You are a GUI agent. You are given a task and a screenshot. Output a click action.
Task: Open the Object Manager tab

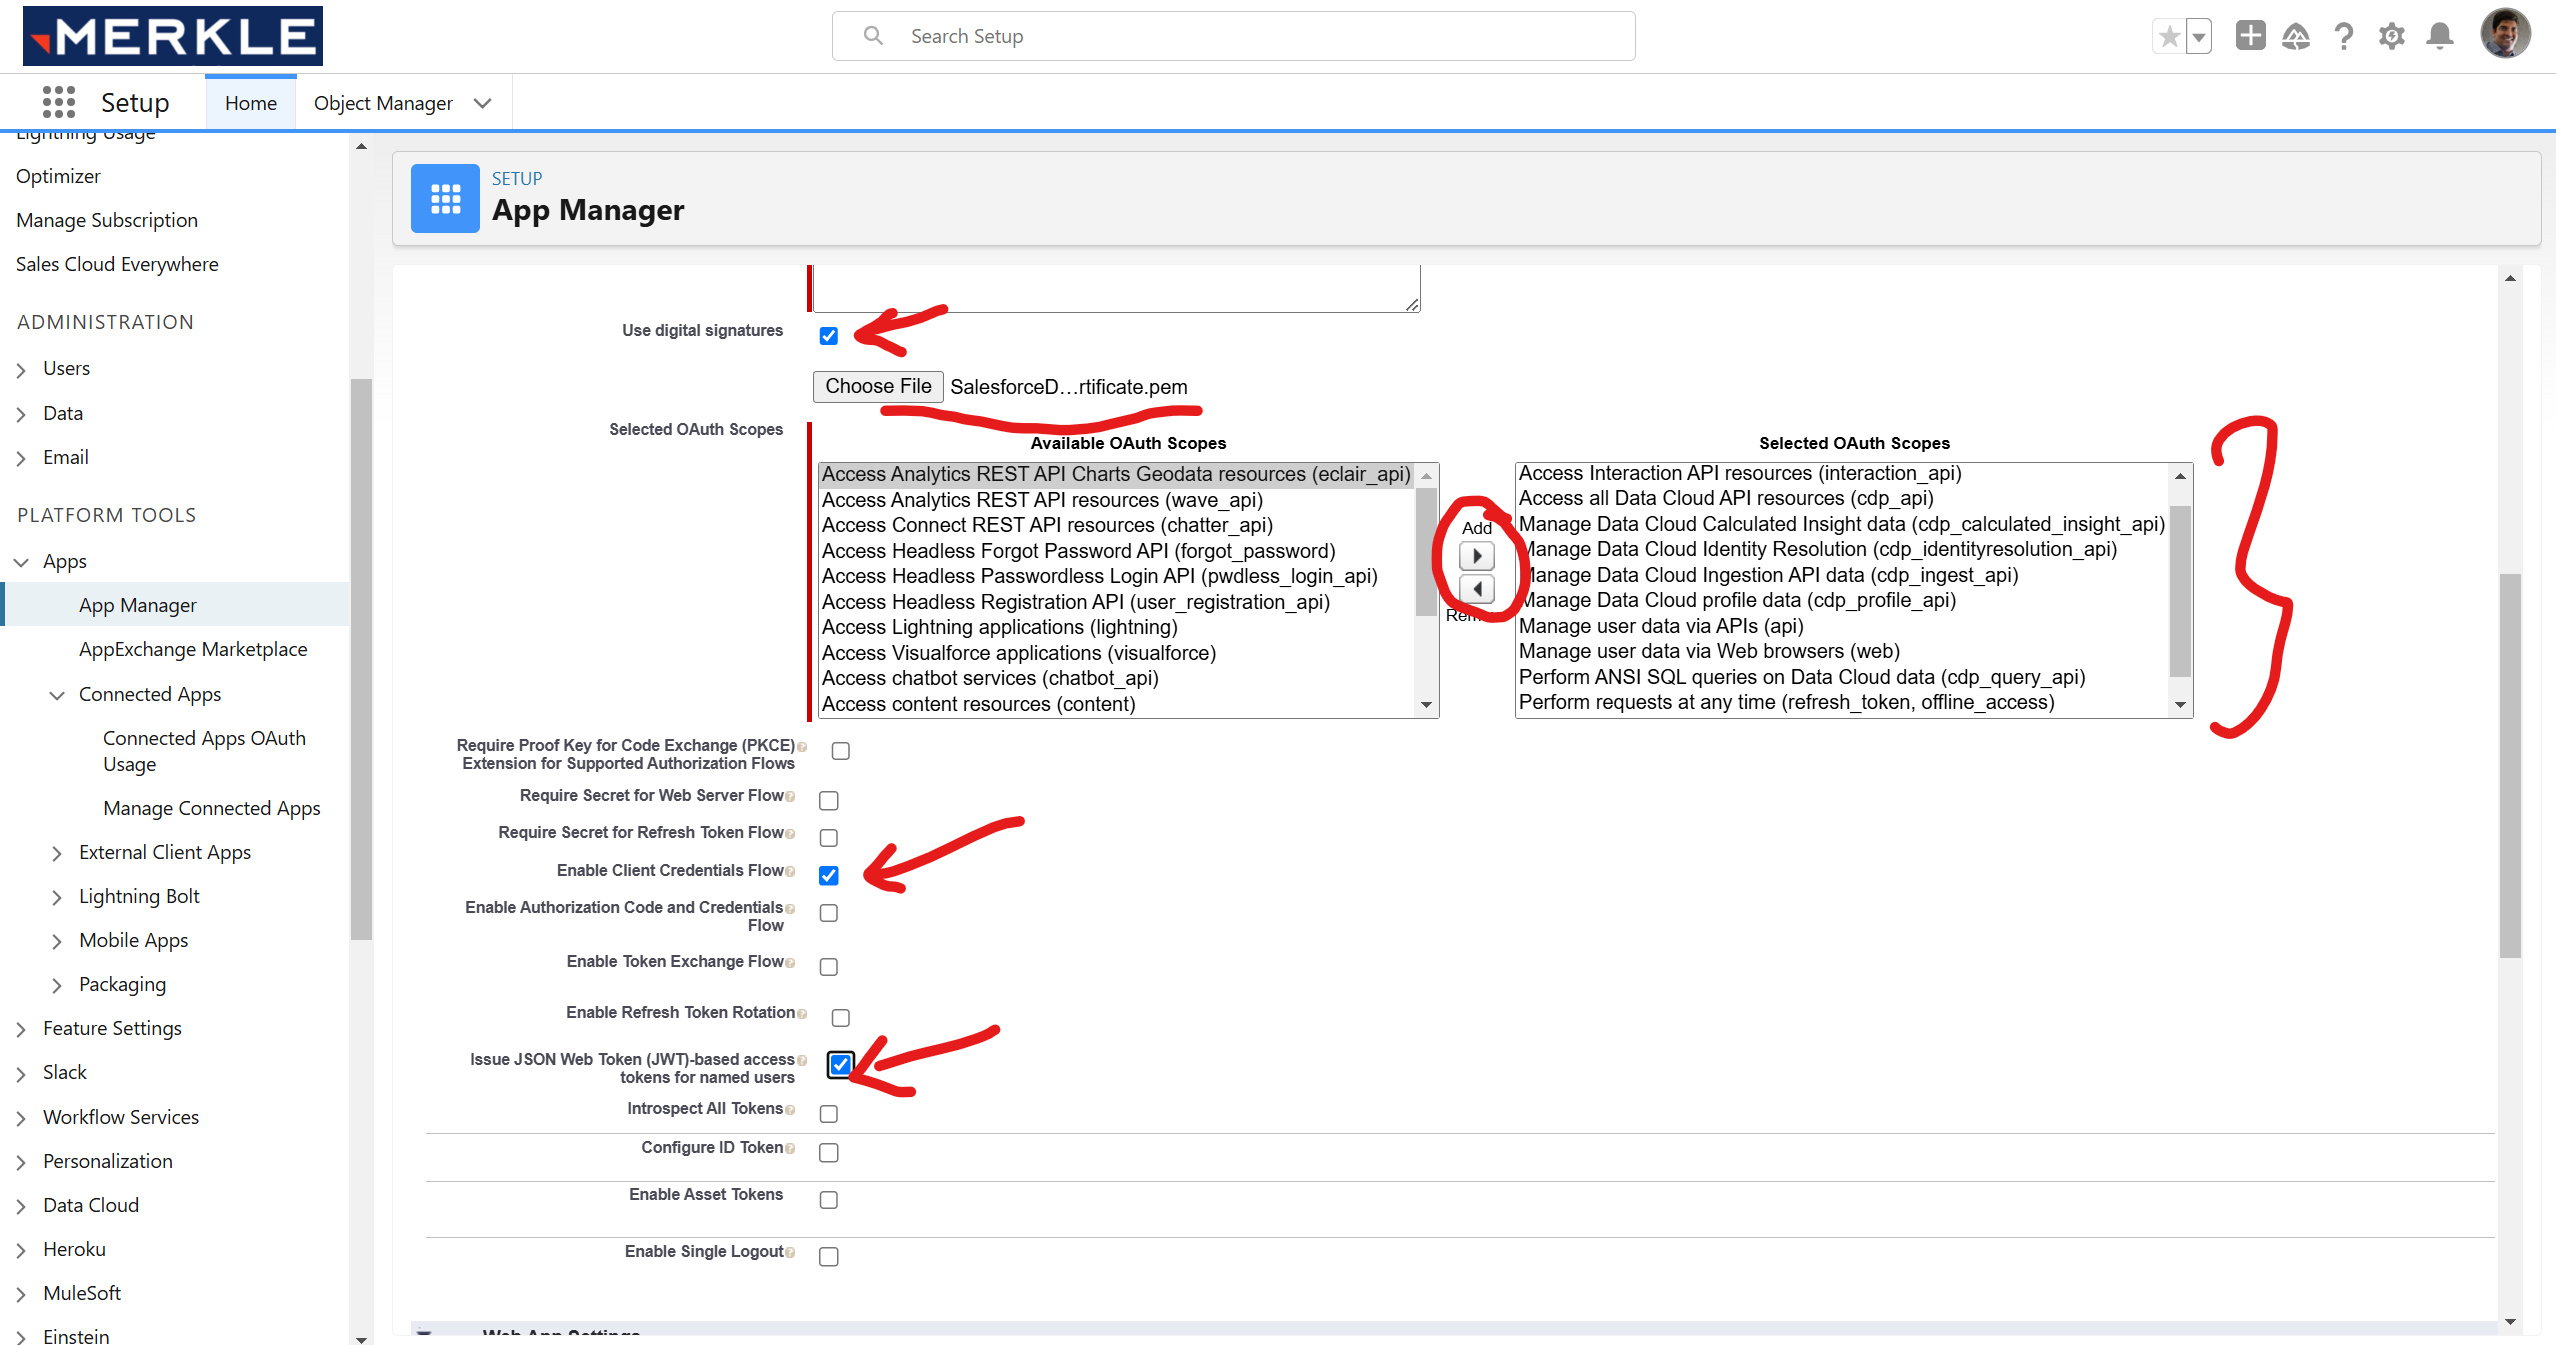click(383, 103)
